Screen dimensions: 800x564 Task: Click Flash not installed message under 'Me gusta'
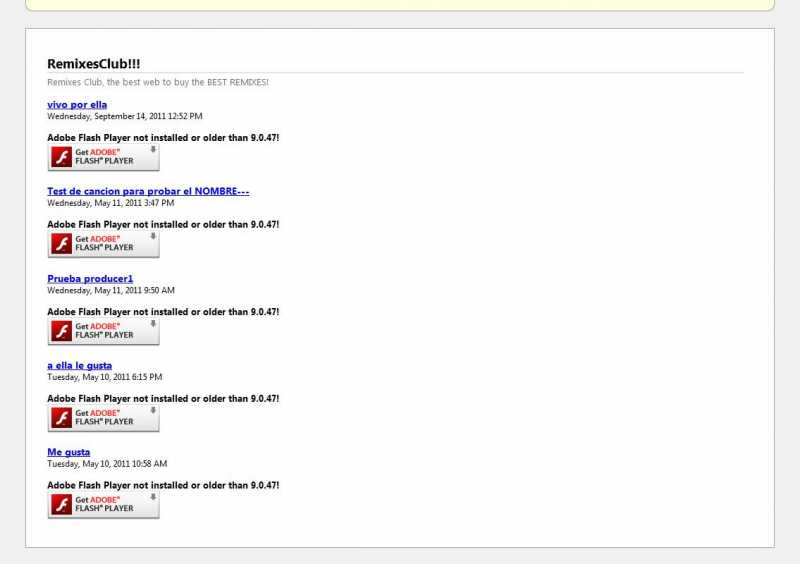(x=163, y=485)
